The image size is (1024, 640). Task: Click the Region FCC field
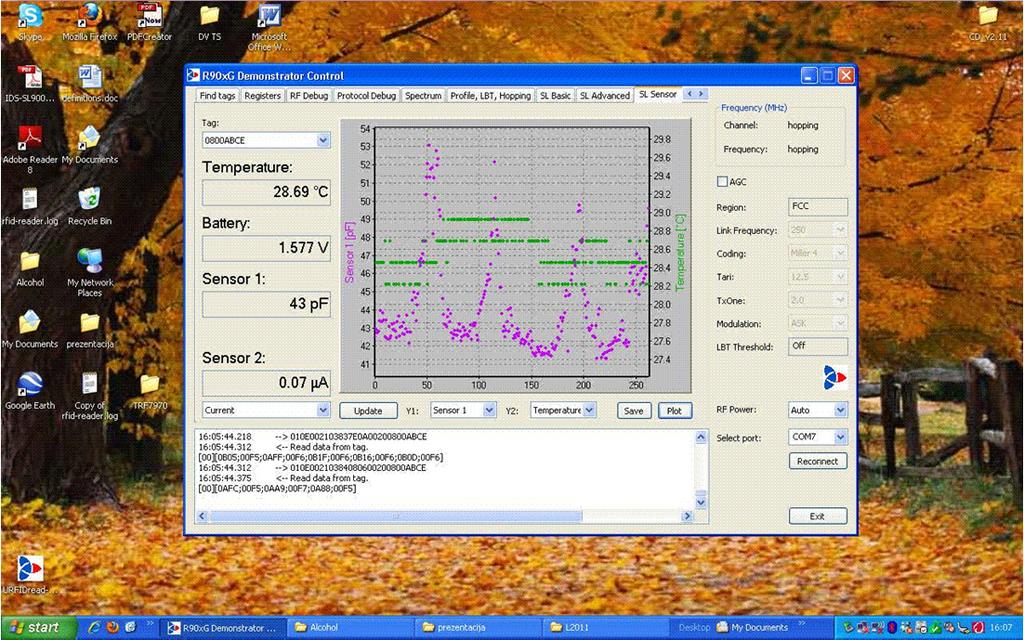818,206
